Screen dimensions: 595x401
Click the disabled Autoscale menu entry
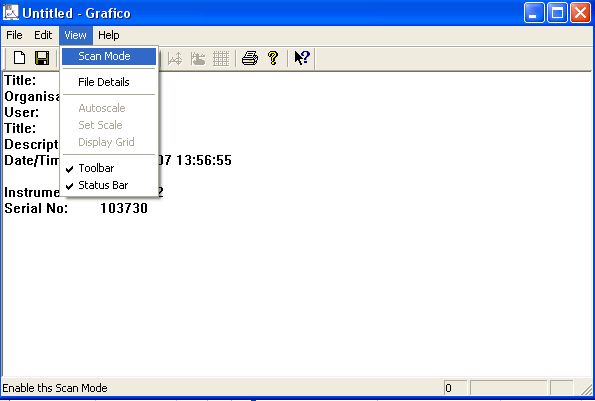109,108
